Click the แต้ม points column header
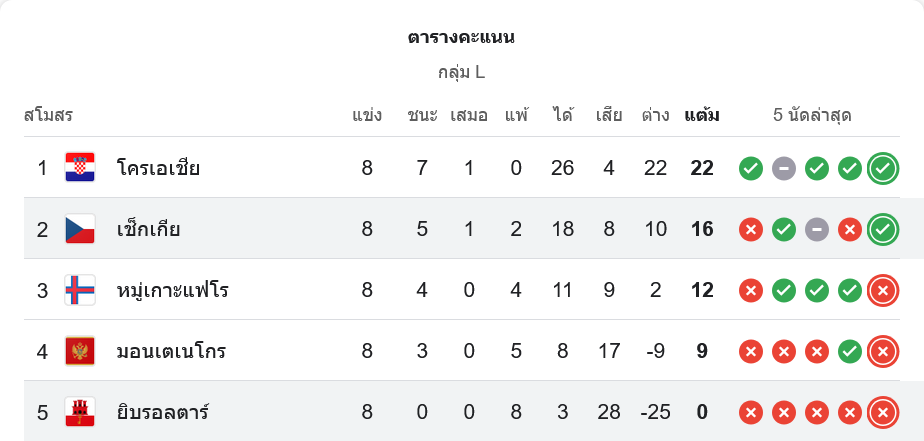This screenshot has height=441, width=924. point(702,115)
